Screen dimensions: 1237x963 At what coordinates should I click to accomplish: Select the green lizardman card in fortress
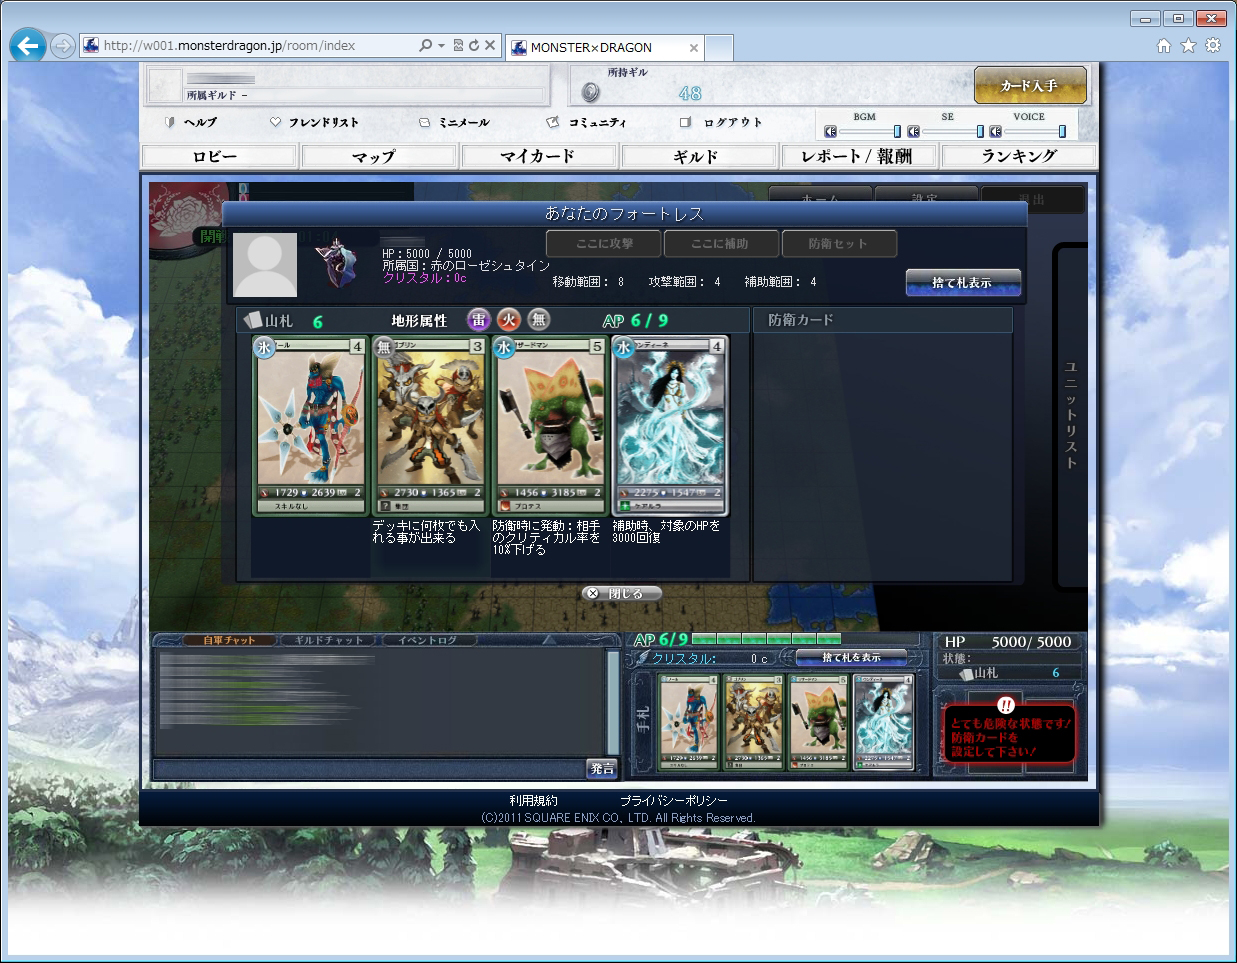549,425
